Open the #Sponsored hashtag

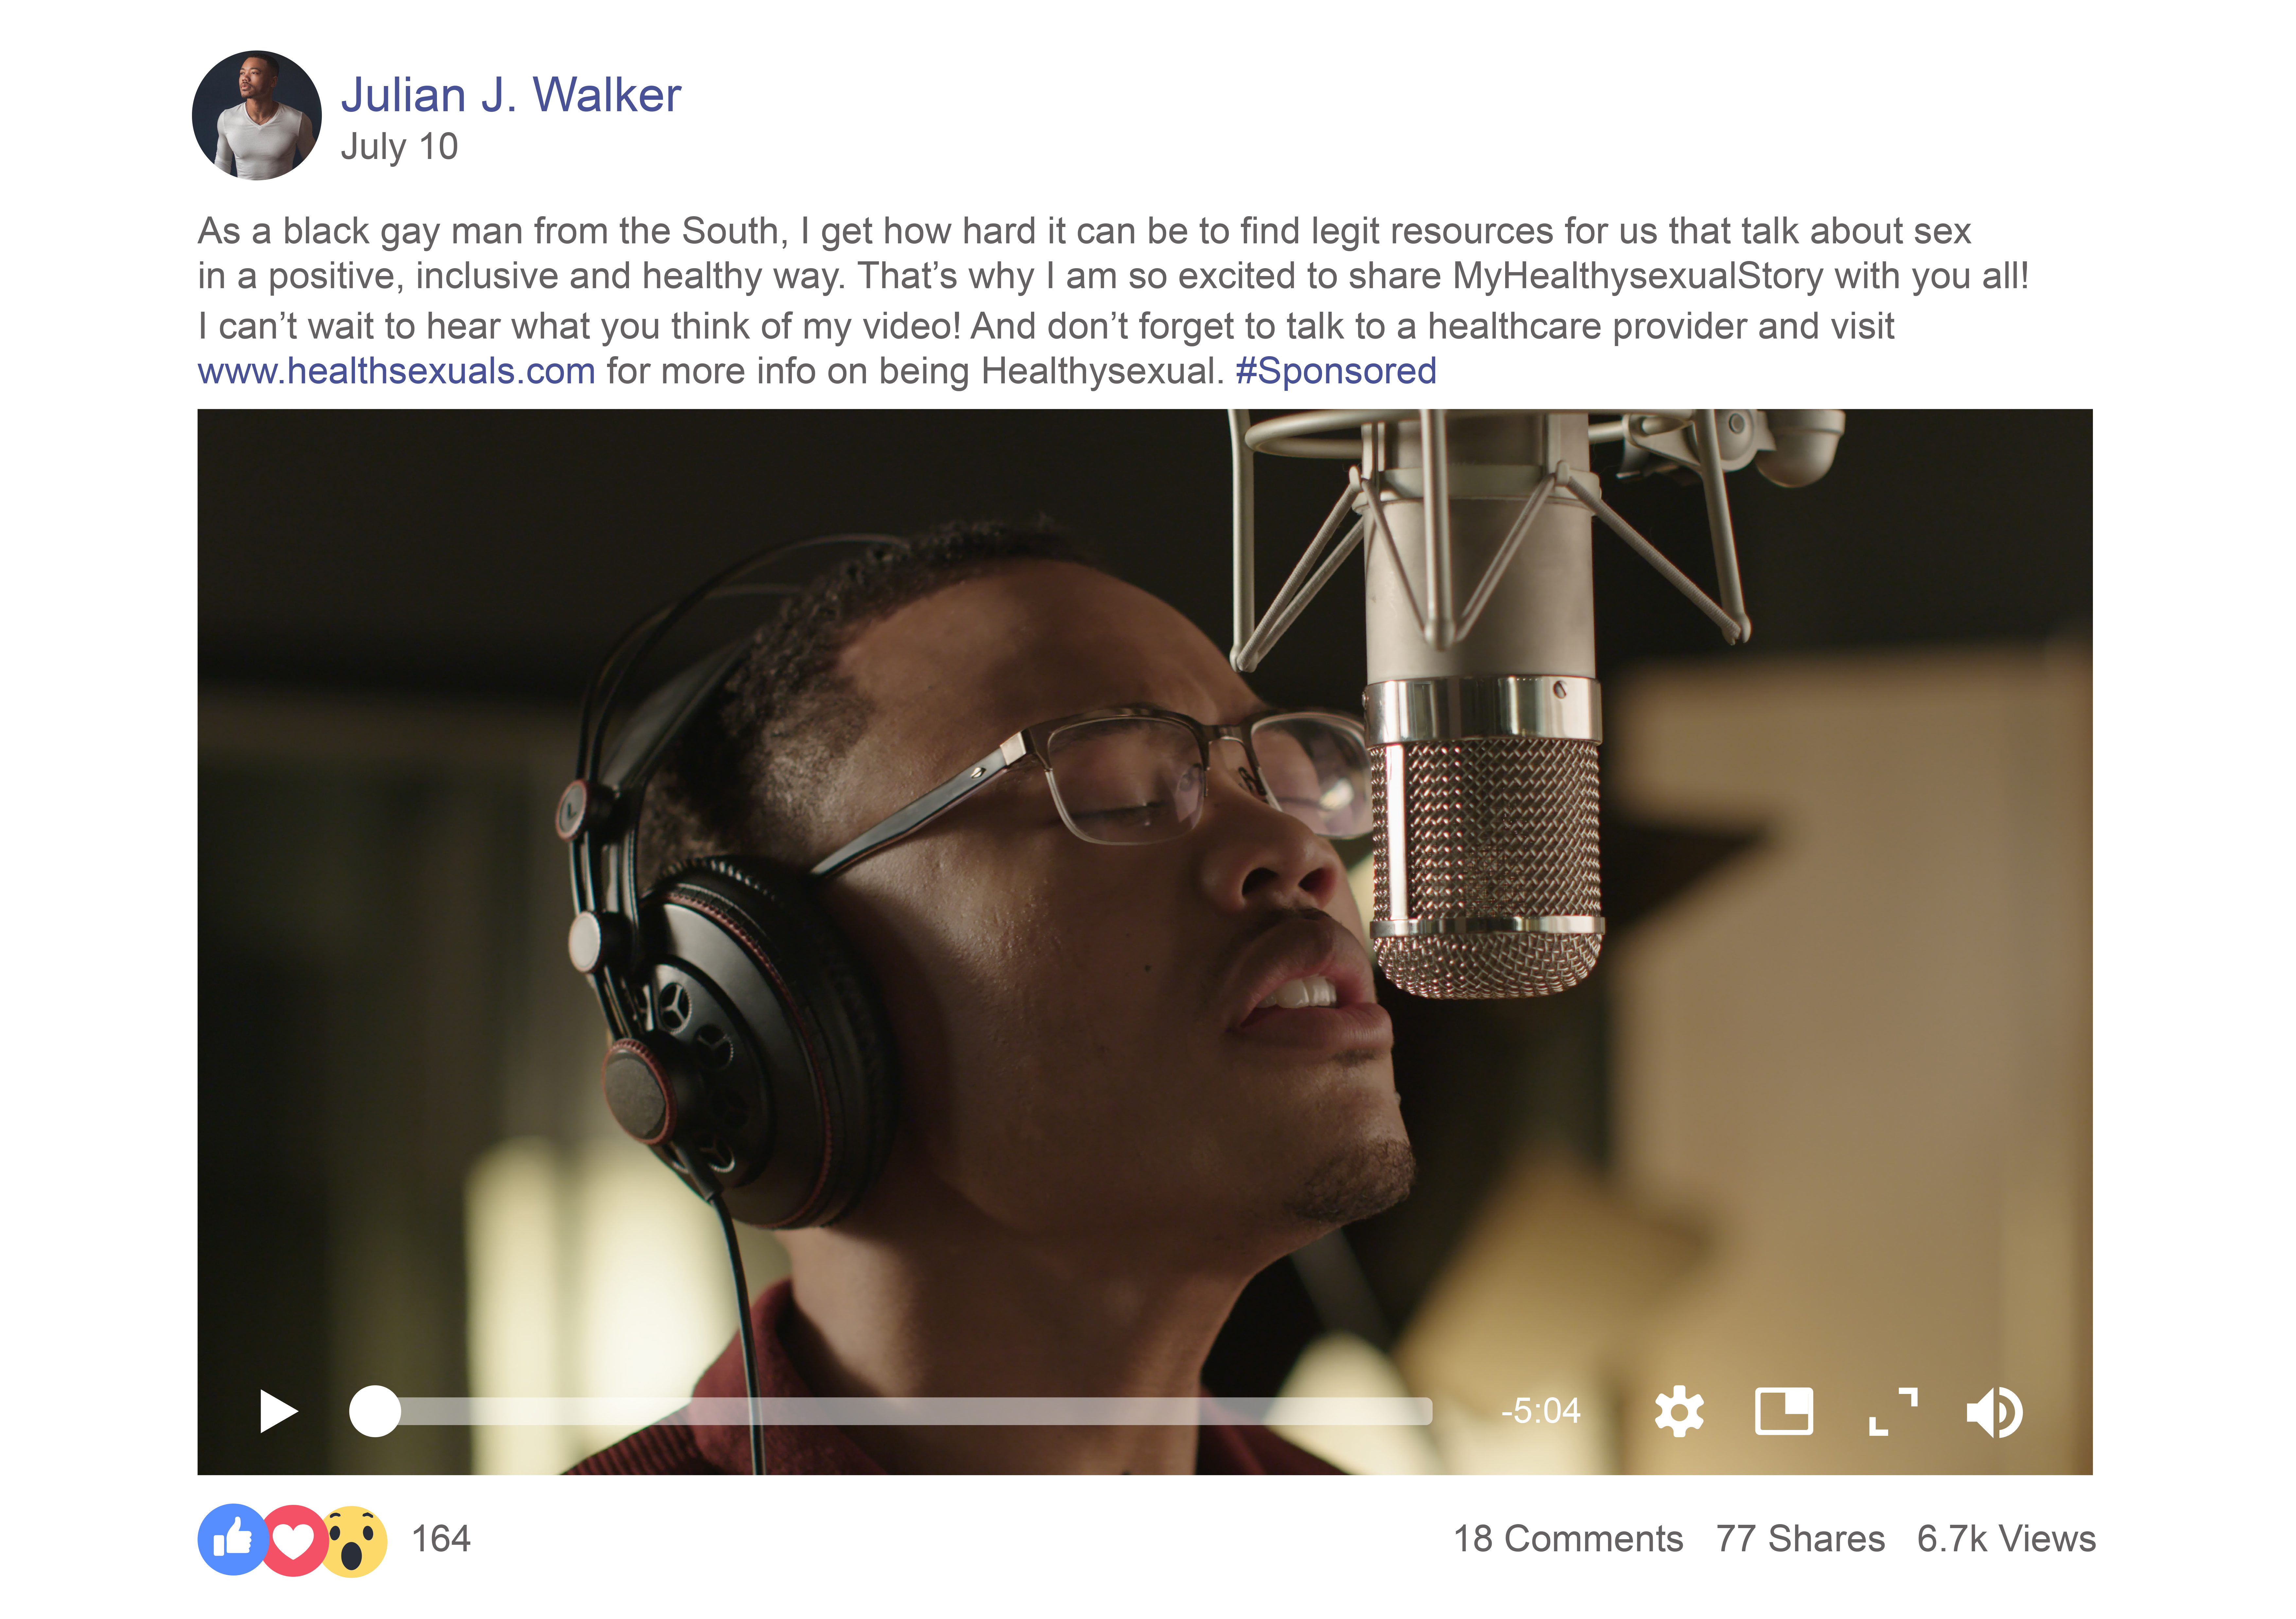coord(1336,371)
